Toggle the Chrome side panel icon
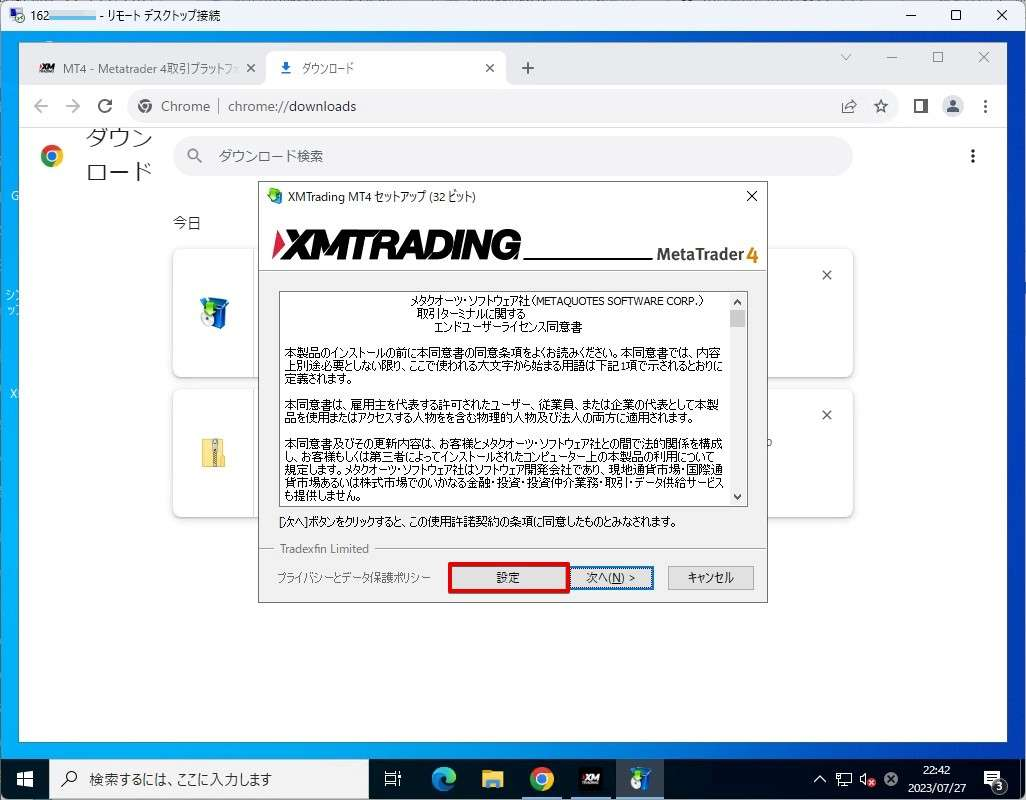This screenshot has width=1026, height=800. (x=921, y=106)
